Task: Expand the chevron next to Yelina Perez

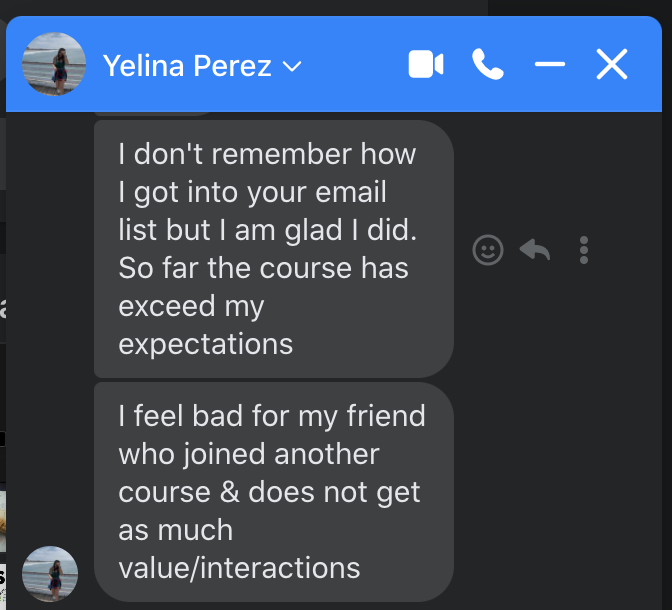Action: [x=292, y=66]
